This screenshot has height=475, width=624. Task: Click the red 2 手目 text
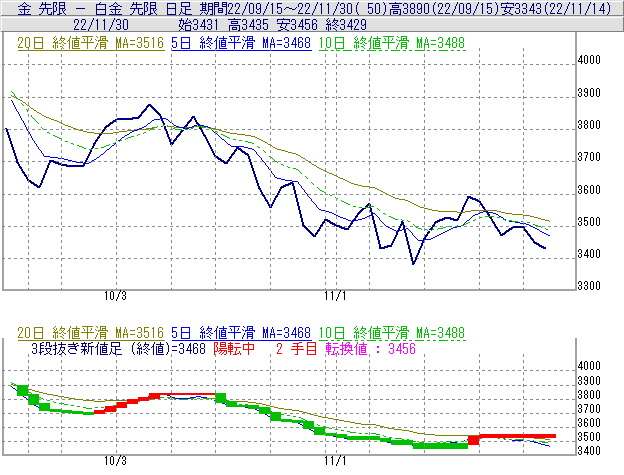[x=296, y=349]
